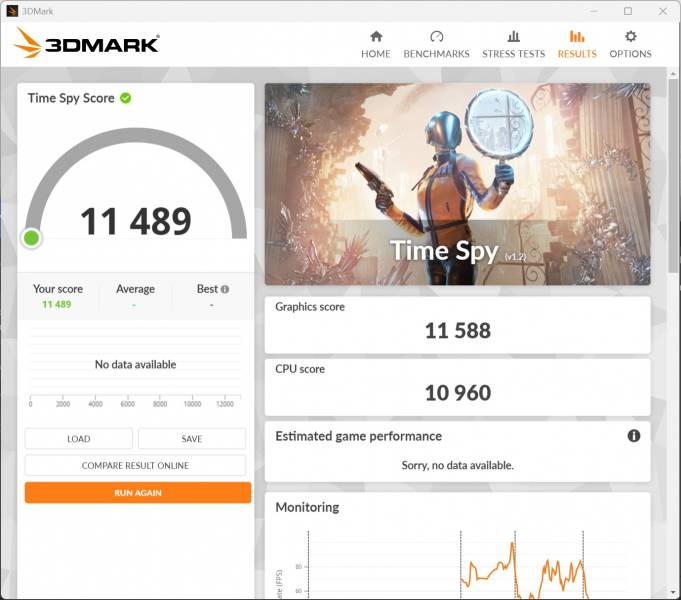Maximize the 3DMark window
This screenshot has height=600, width=681.
[628, 11]
